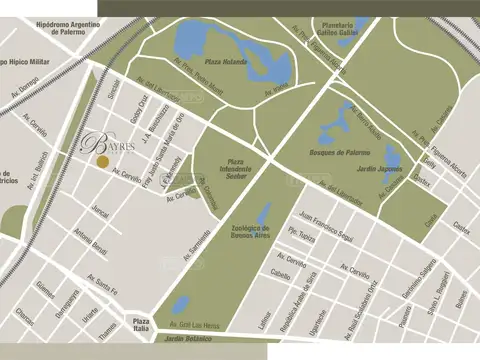
Task: Click the Gerónimo Salguero street label
Action: coord(419,279)
